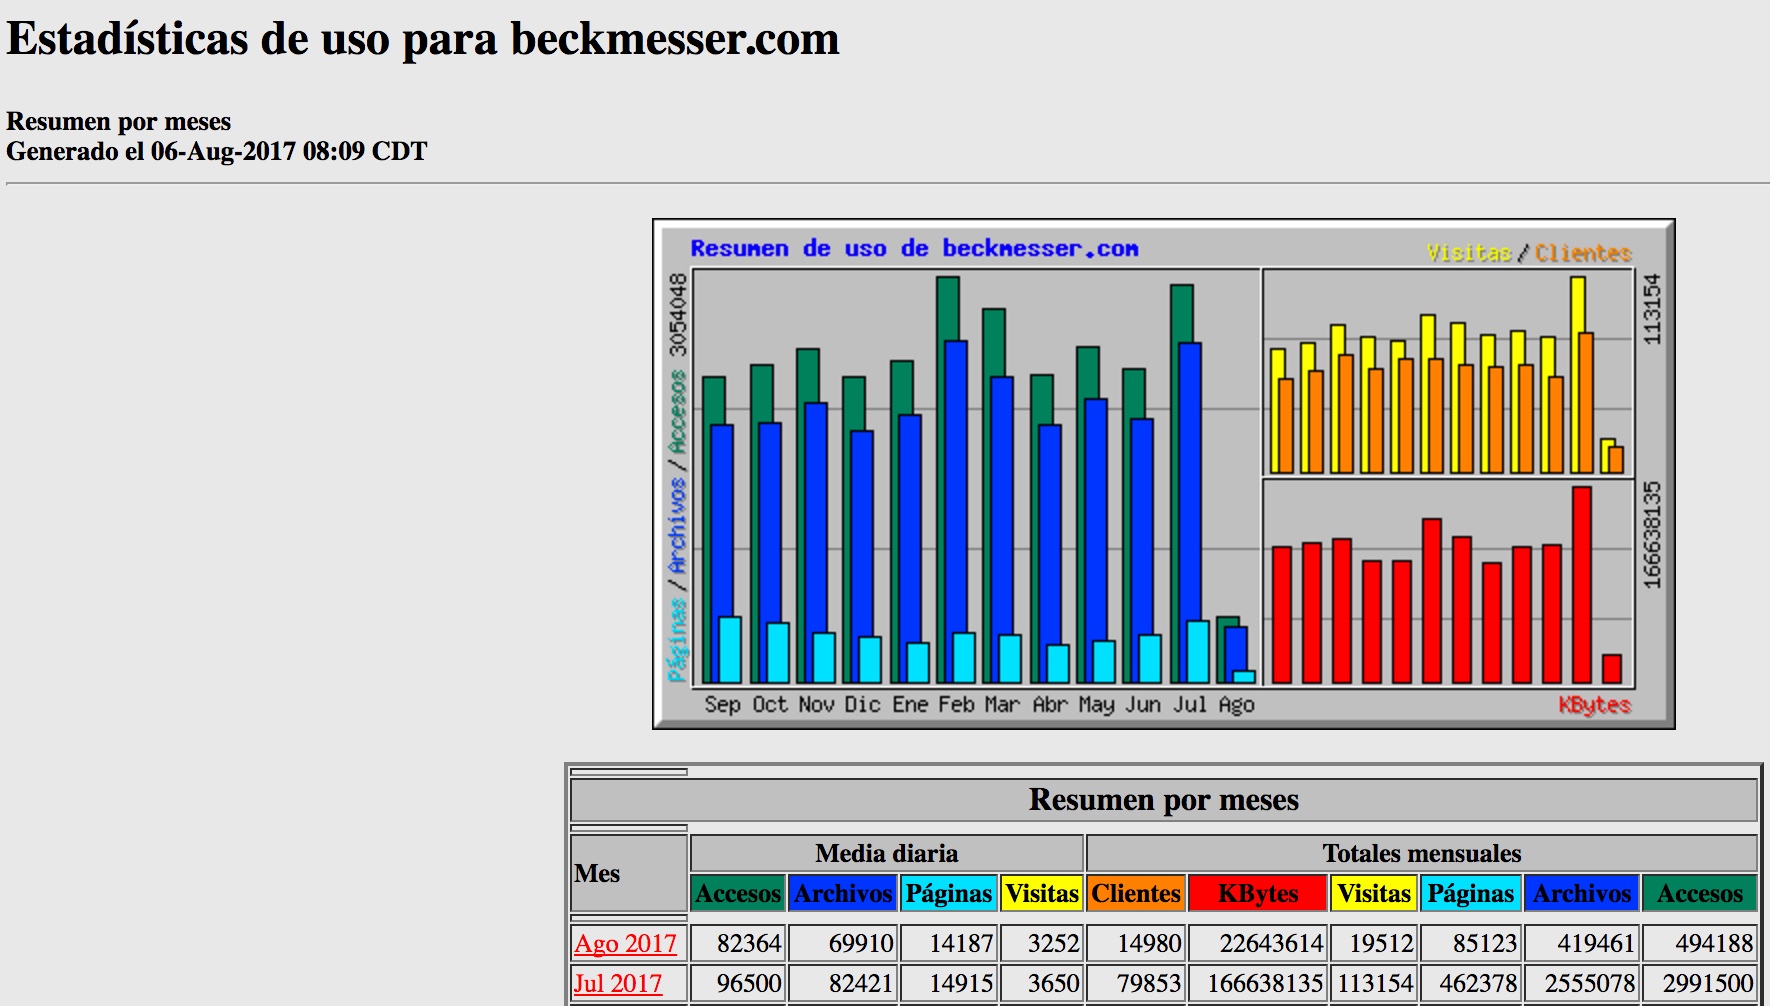Image resolution: width=1770 pixels, height=1006 pixels.
Task: Click the yellow Visitas legend in chart
Action: (x=1468, y=253)
